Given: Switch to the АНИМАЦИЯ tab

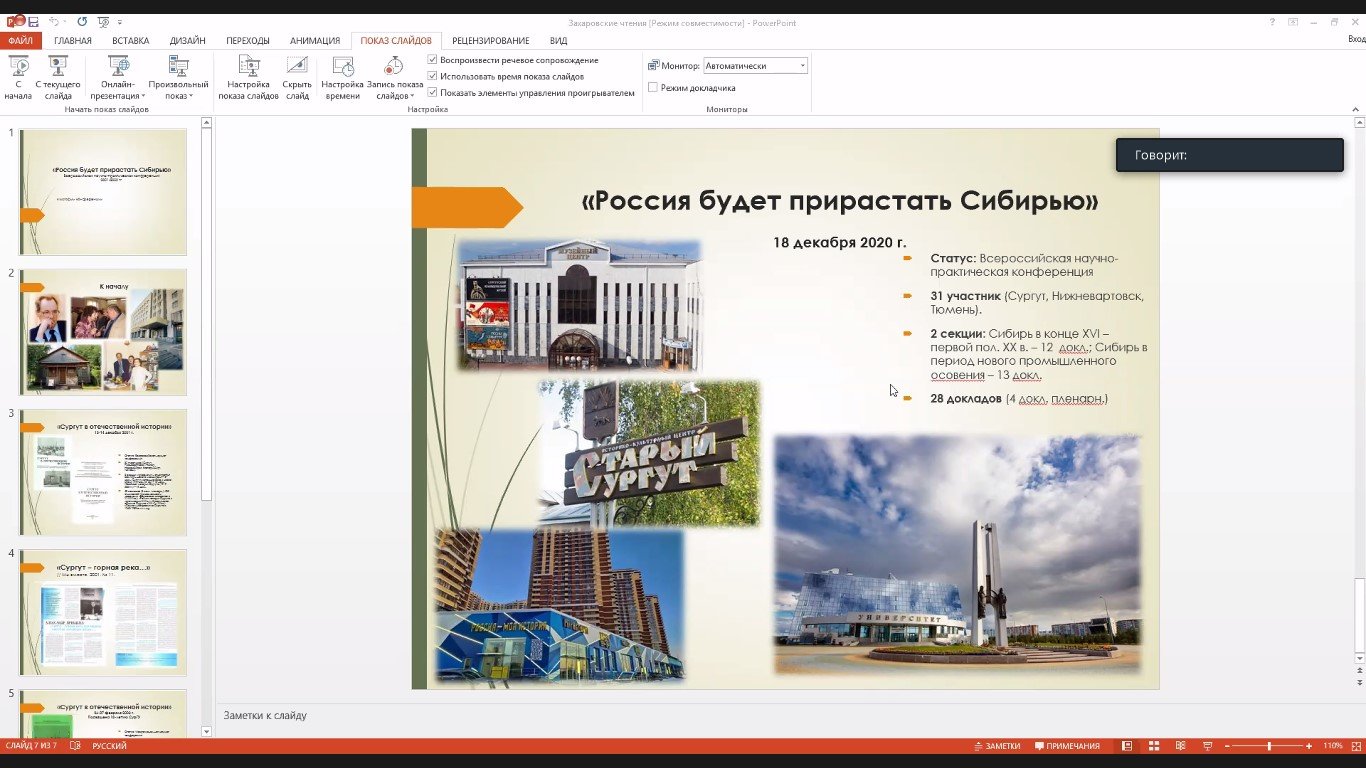Looking at the screenshot, I should click(315, 41).
